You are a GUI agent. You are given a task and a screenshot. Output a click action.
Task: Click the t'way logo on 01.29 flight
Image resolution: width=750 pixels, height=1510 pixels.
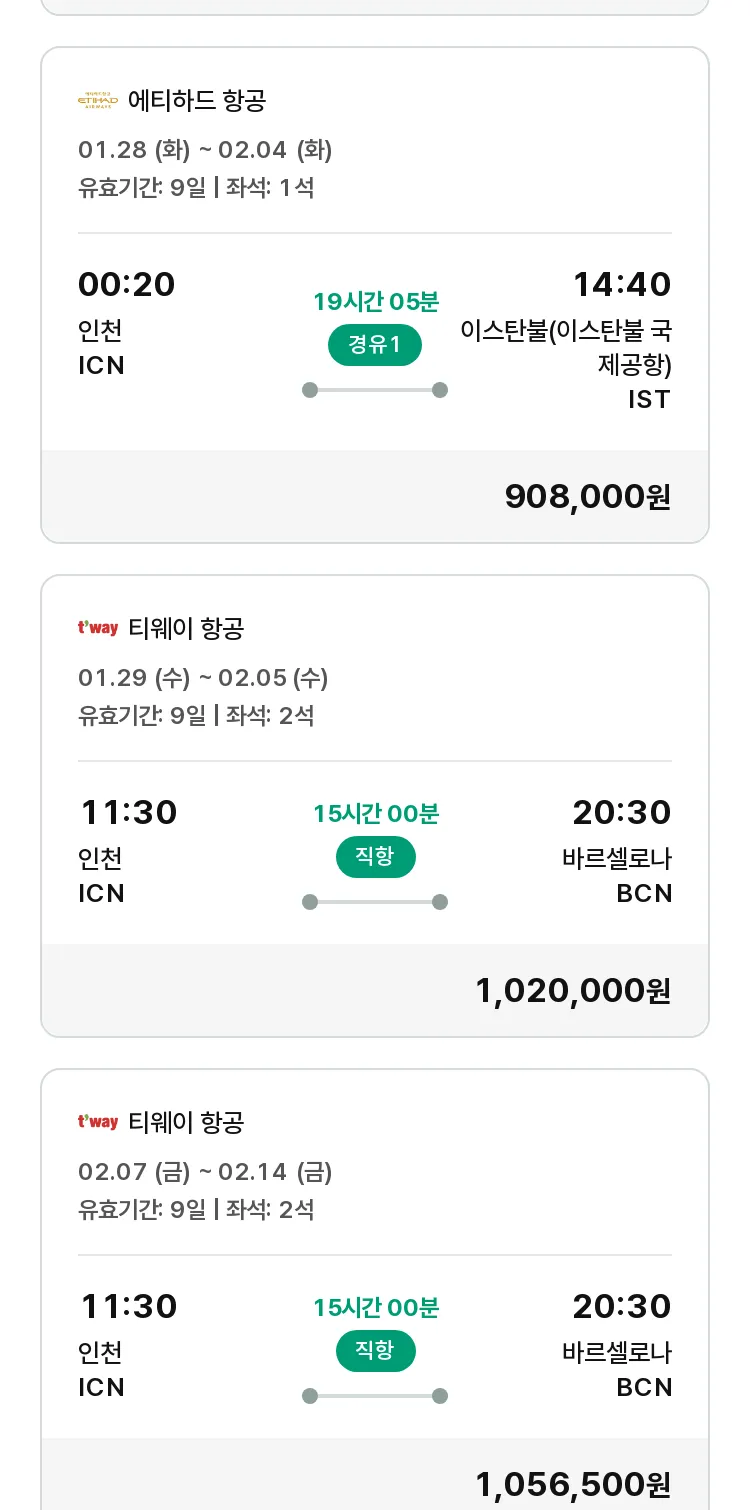point(98,628)
